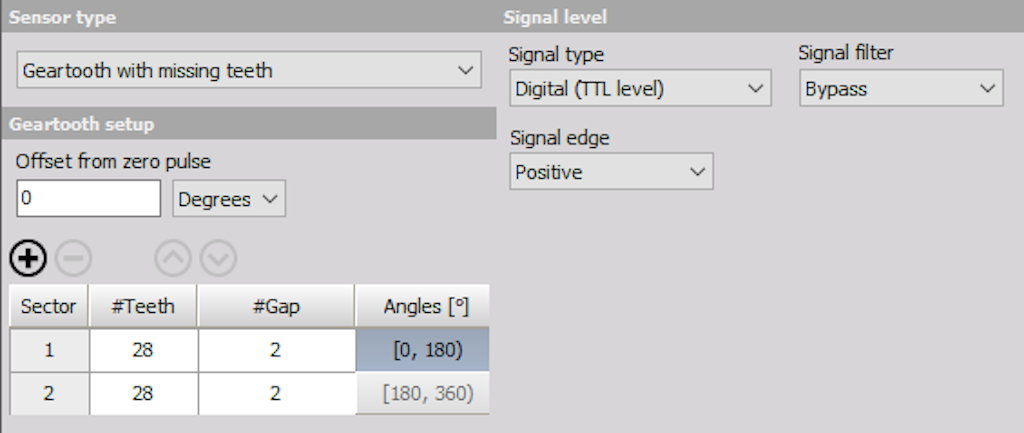Screen dimensions: 1024x433
Task: Click the #Teeth column header
Action: (x=143, y=306)
